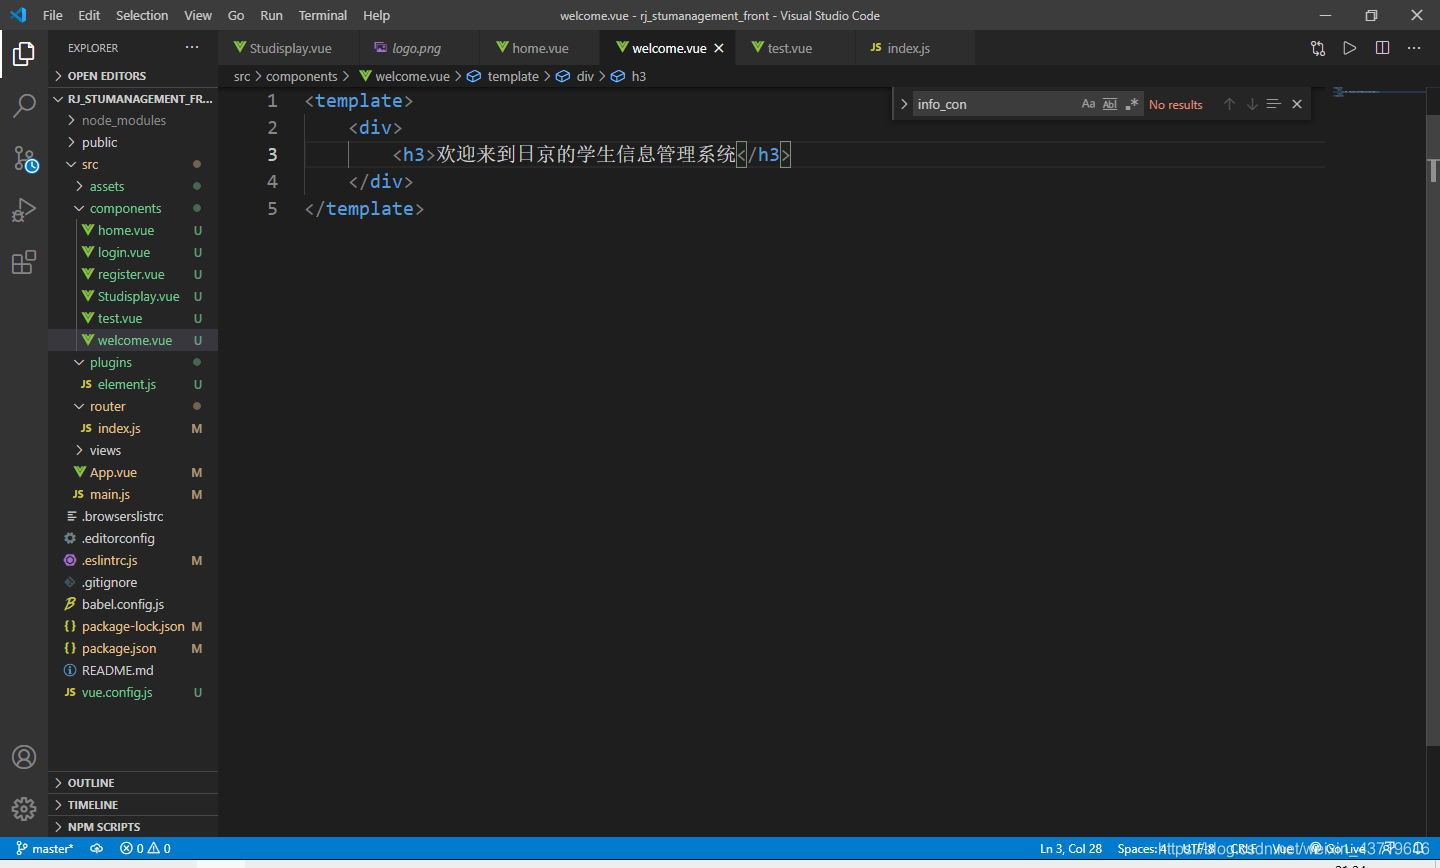This screenshot has width=1440, height=868.
Task: Toggle Match Case in find widget
Action: click(1088, 104)
